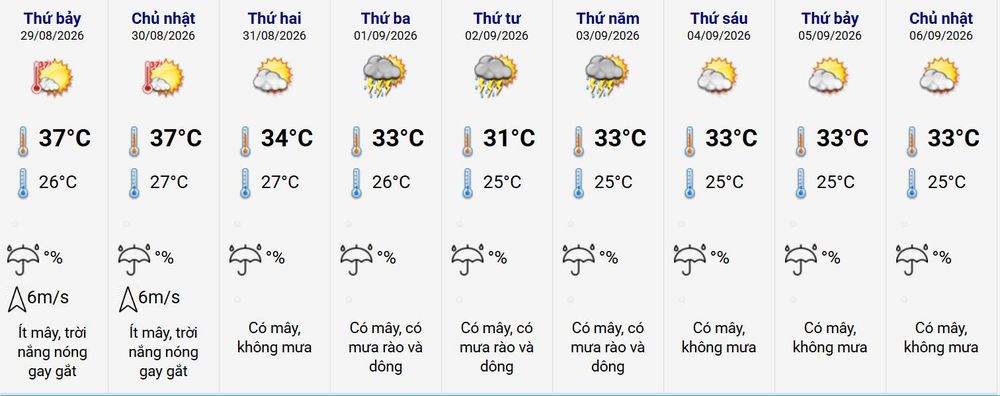Viewport: 1000px width, 396px height.
Task: Click the 'Có mây, có mưa rào và dông' text for 01/09
Action: [x=386, y=348]
